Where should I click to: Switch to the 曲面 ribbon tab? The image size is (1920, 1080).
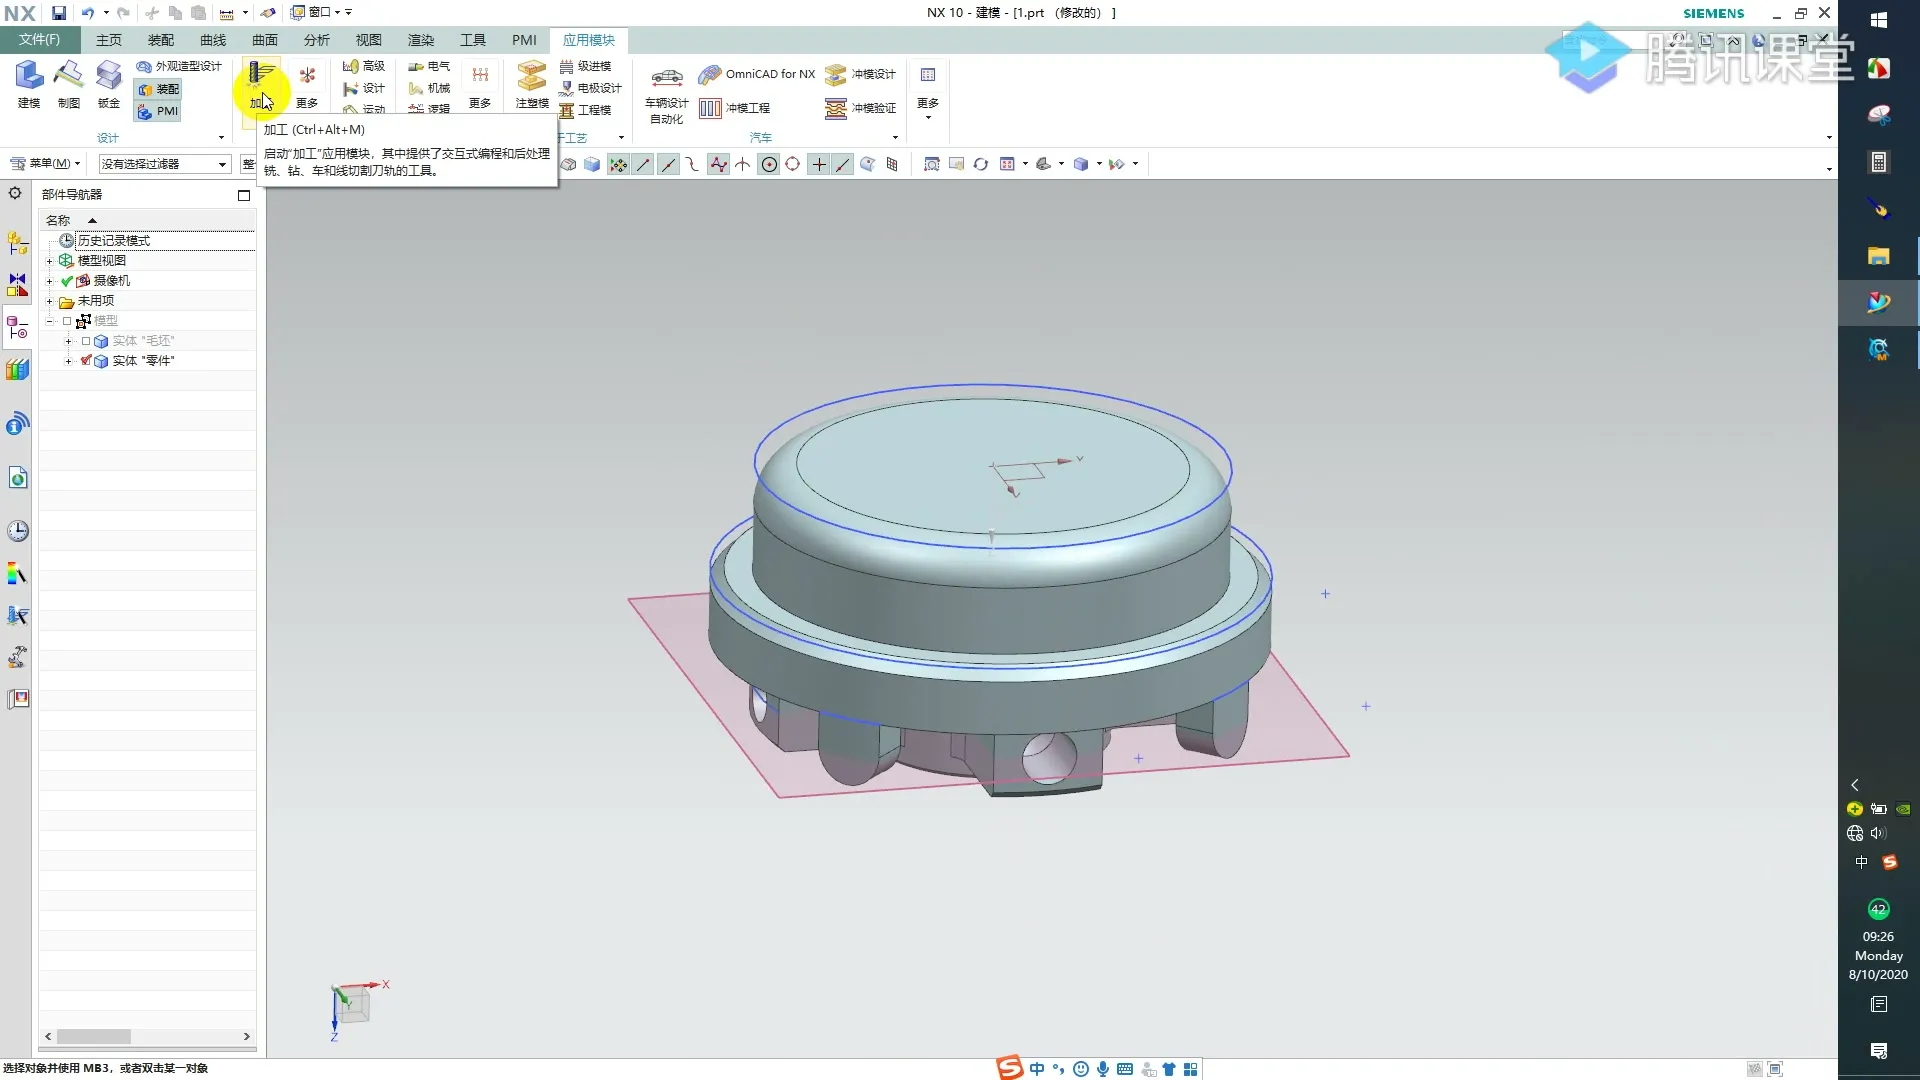point(264,40)
